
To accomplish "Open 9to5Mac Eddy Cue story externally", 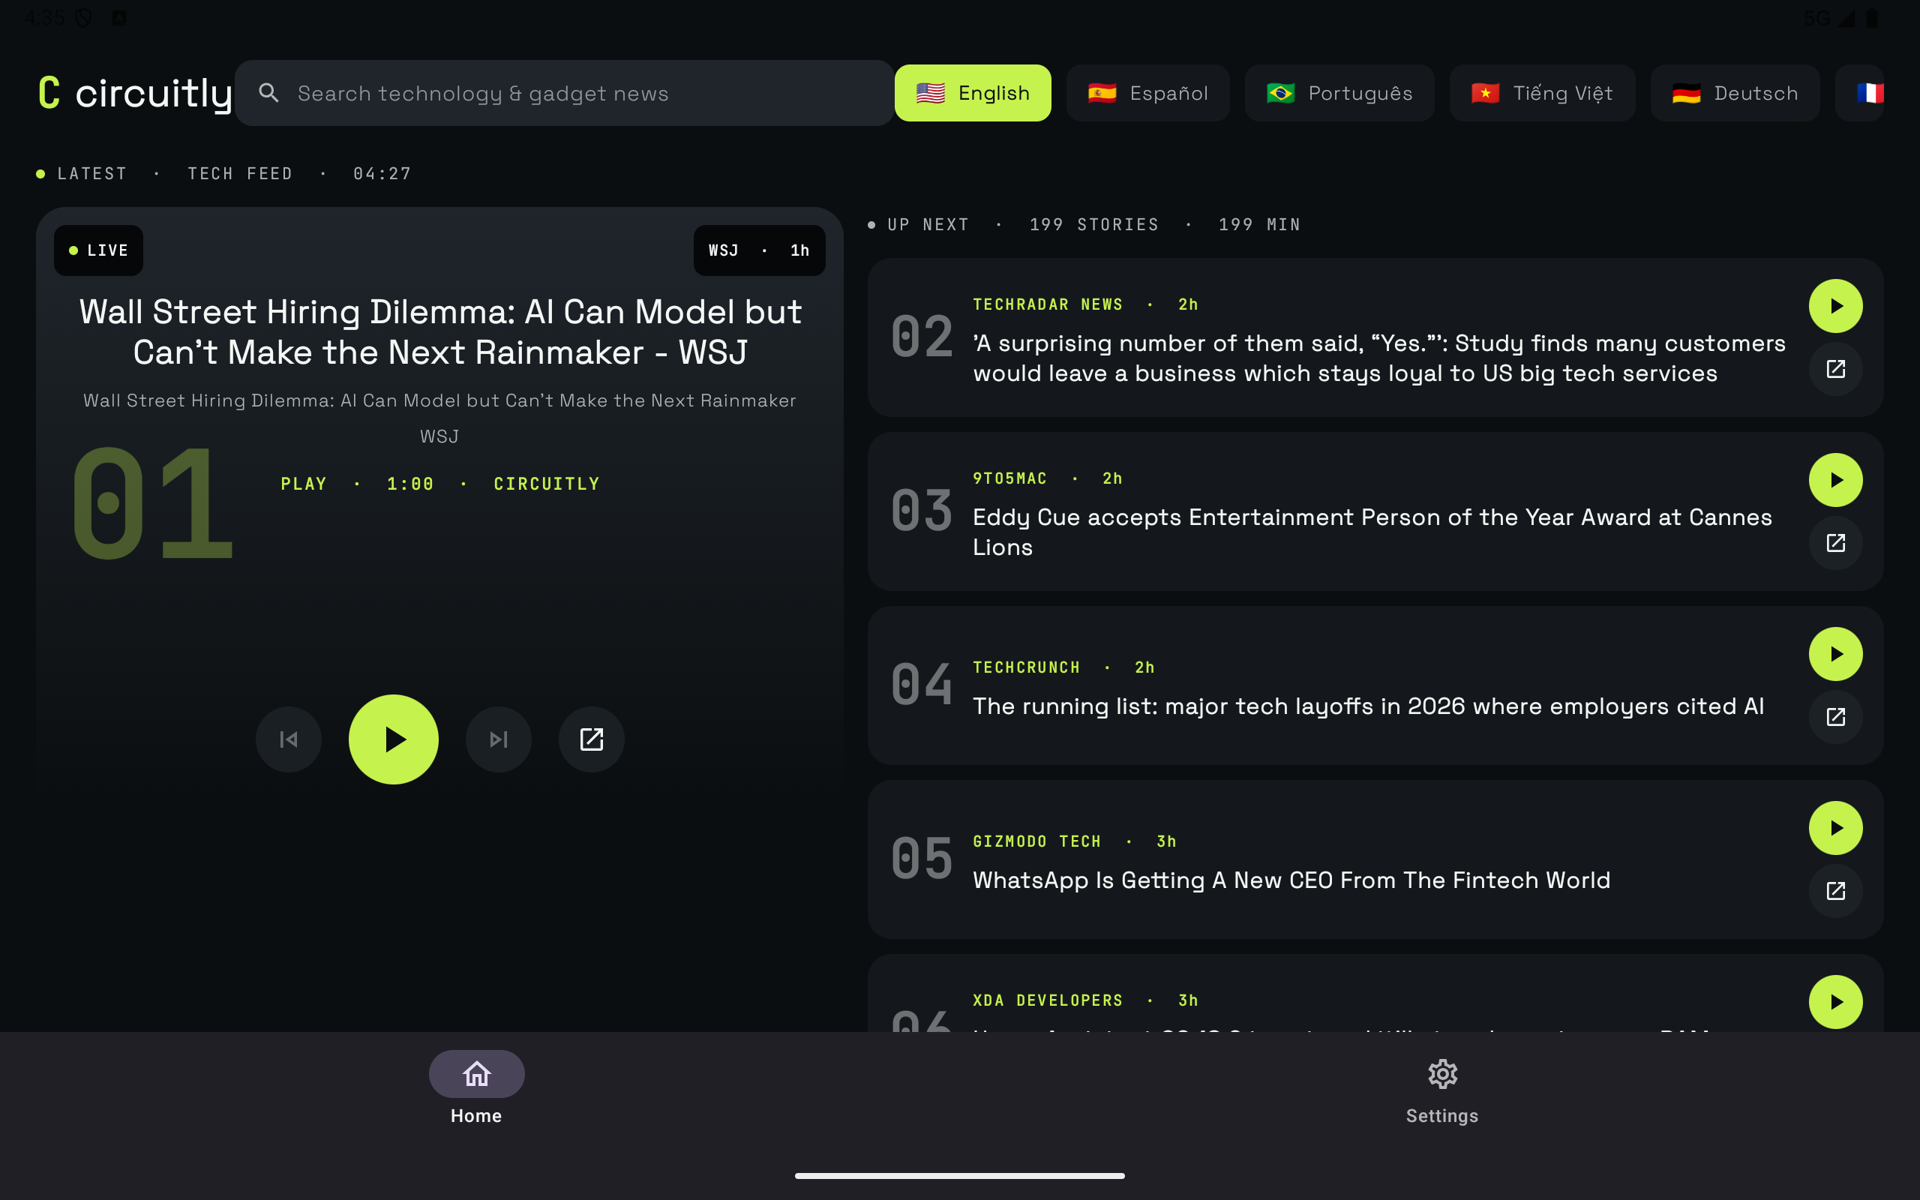I will (x=1836, y=543).
